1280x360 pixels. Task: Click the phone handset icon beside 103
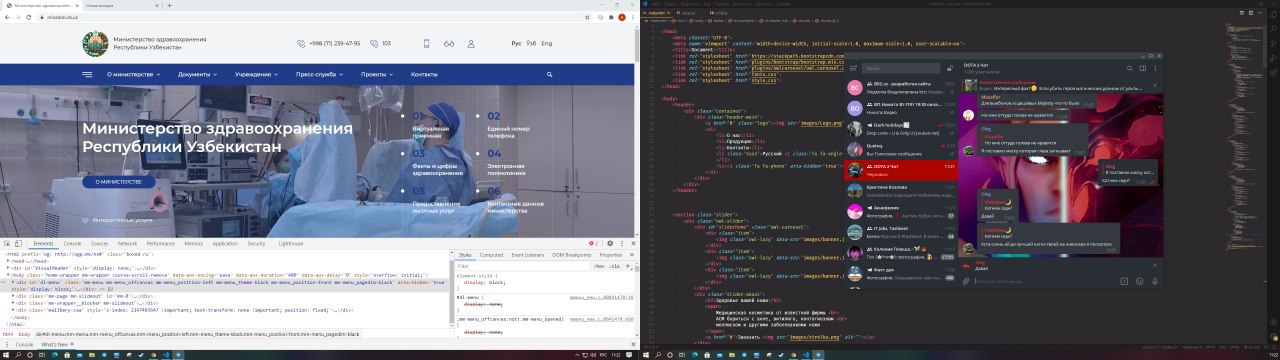point(373,43)
